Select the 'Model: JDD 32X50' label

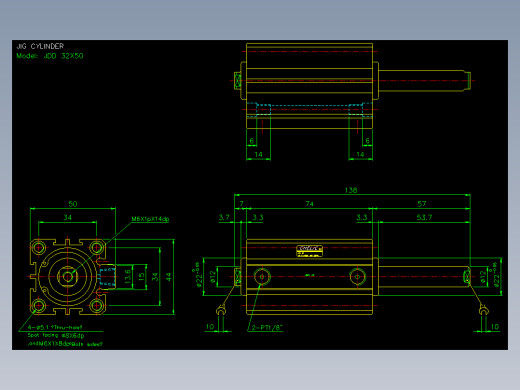50,56
